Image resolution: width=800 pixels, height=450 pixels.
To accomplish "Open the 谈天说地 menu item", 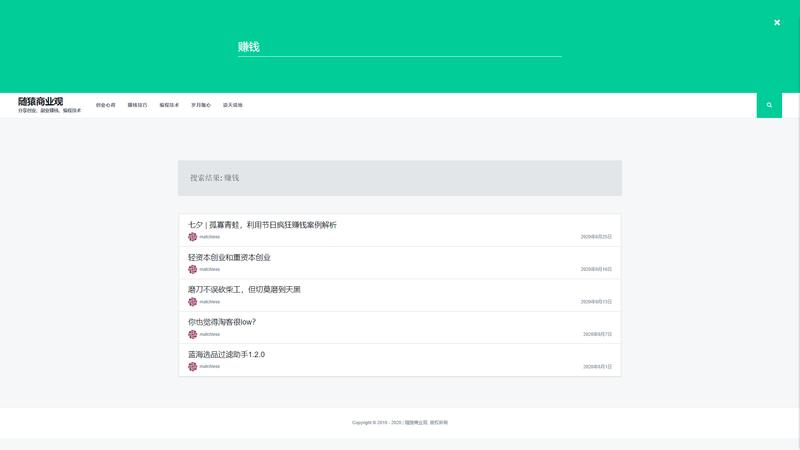I will (233, 105).
